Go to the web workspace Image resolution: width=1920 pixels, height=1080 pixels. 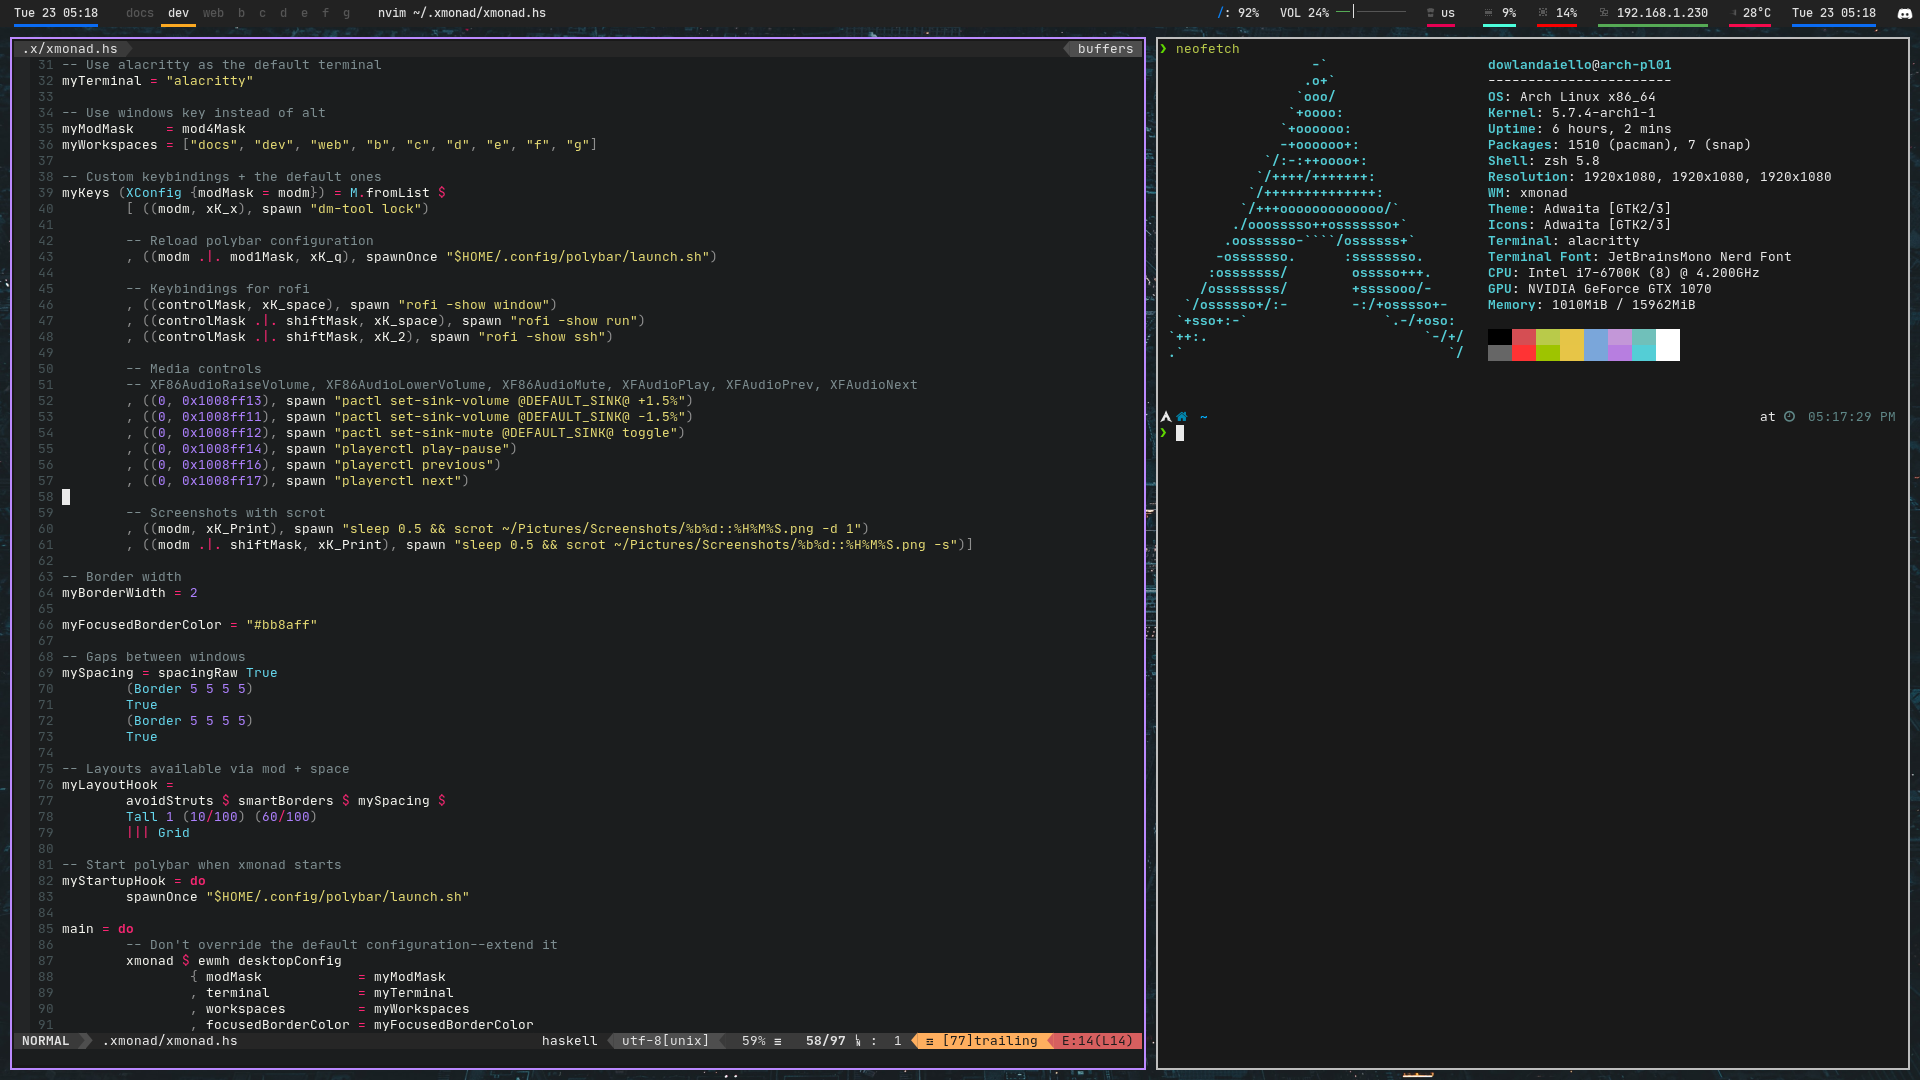click(x=213, y=13)
